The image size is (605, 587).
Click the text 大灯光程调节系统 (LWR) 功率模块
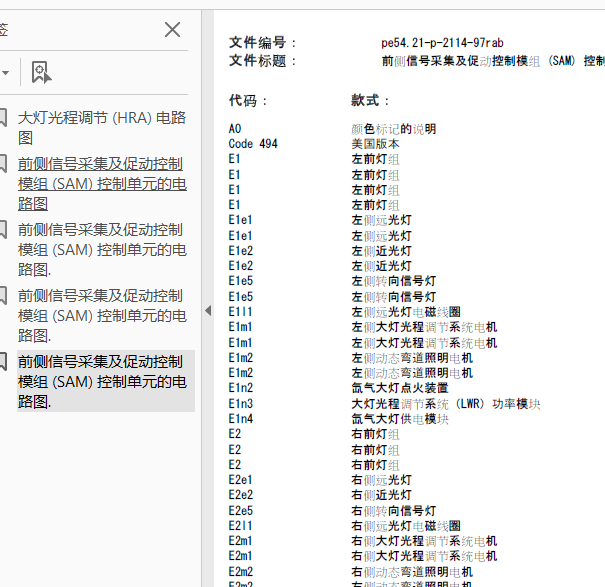[446, 404]
